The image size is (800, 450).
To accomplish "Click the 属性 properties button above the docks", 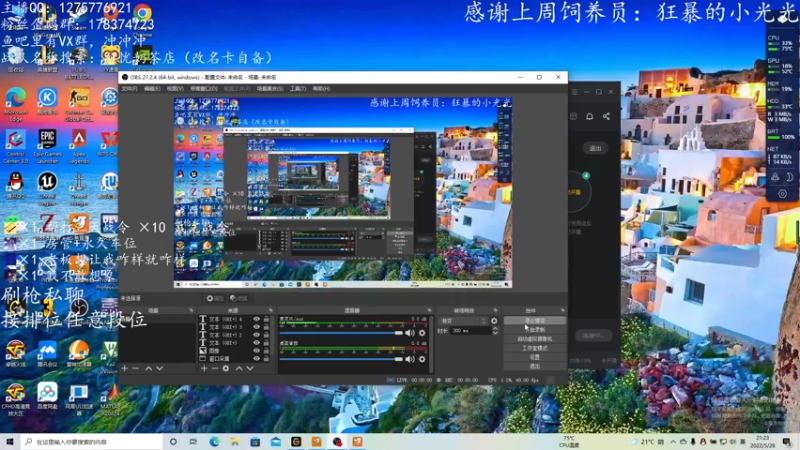I will (x=215, y=298).
